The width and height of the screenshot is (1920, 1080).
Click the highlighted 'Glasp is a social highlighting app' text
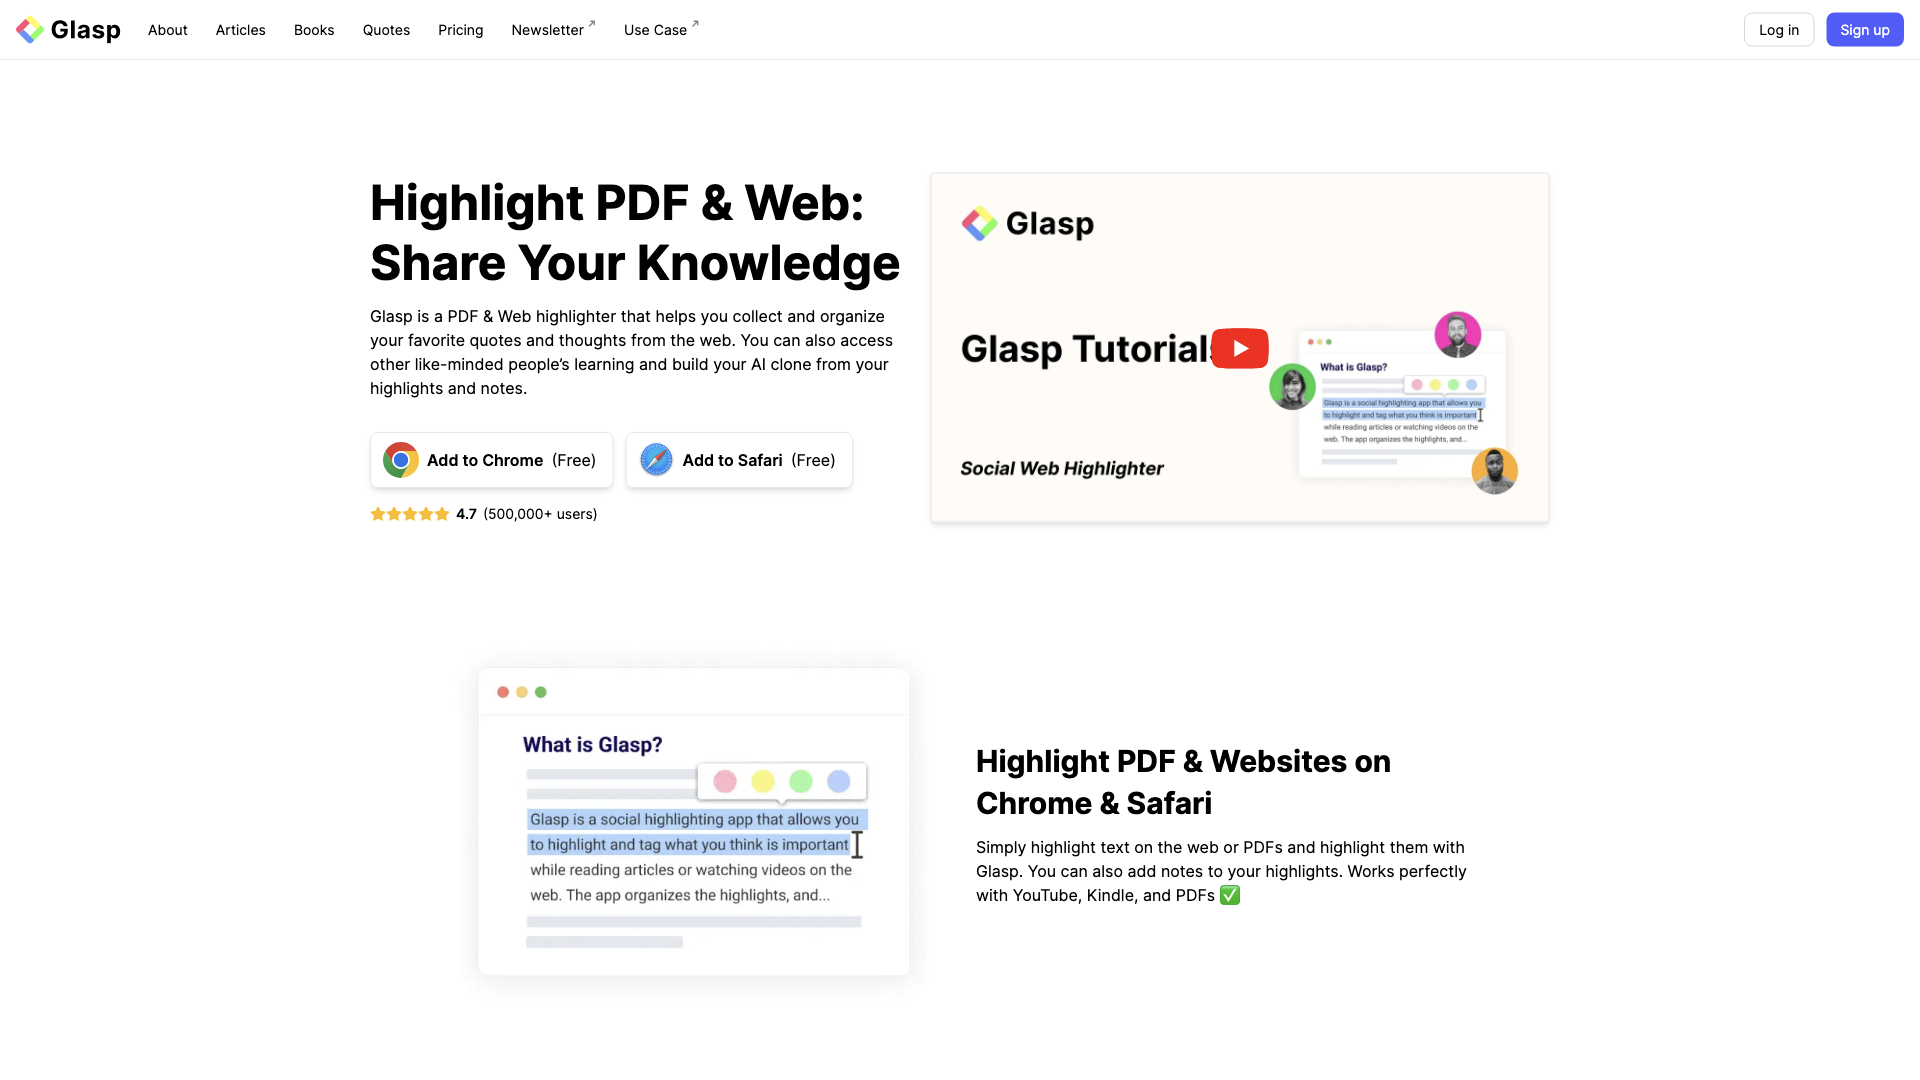[x=695, y=819]
